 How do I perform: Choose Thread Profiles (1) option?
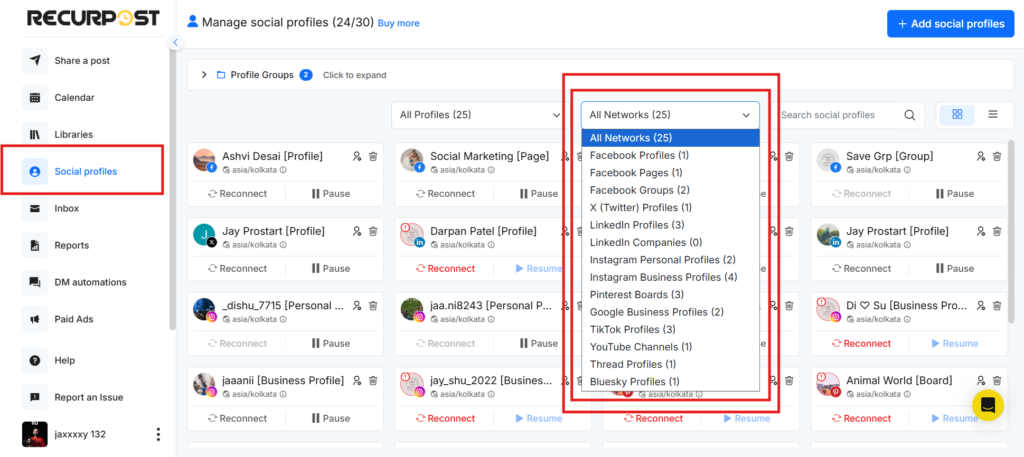(670, 364)
